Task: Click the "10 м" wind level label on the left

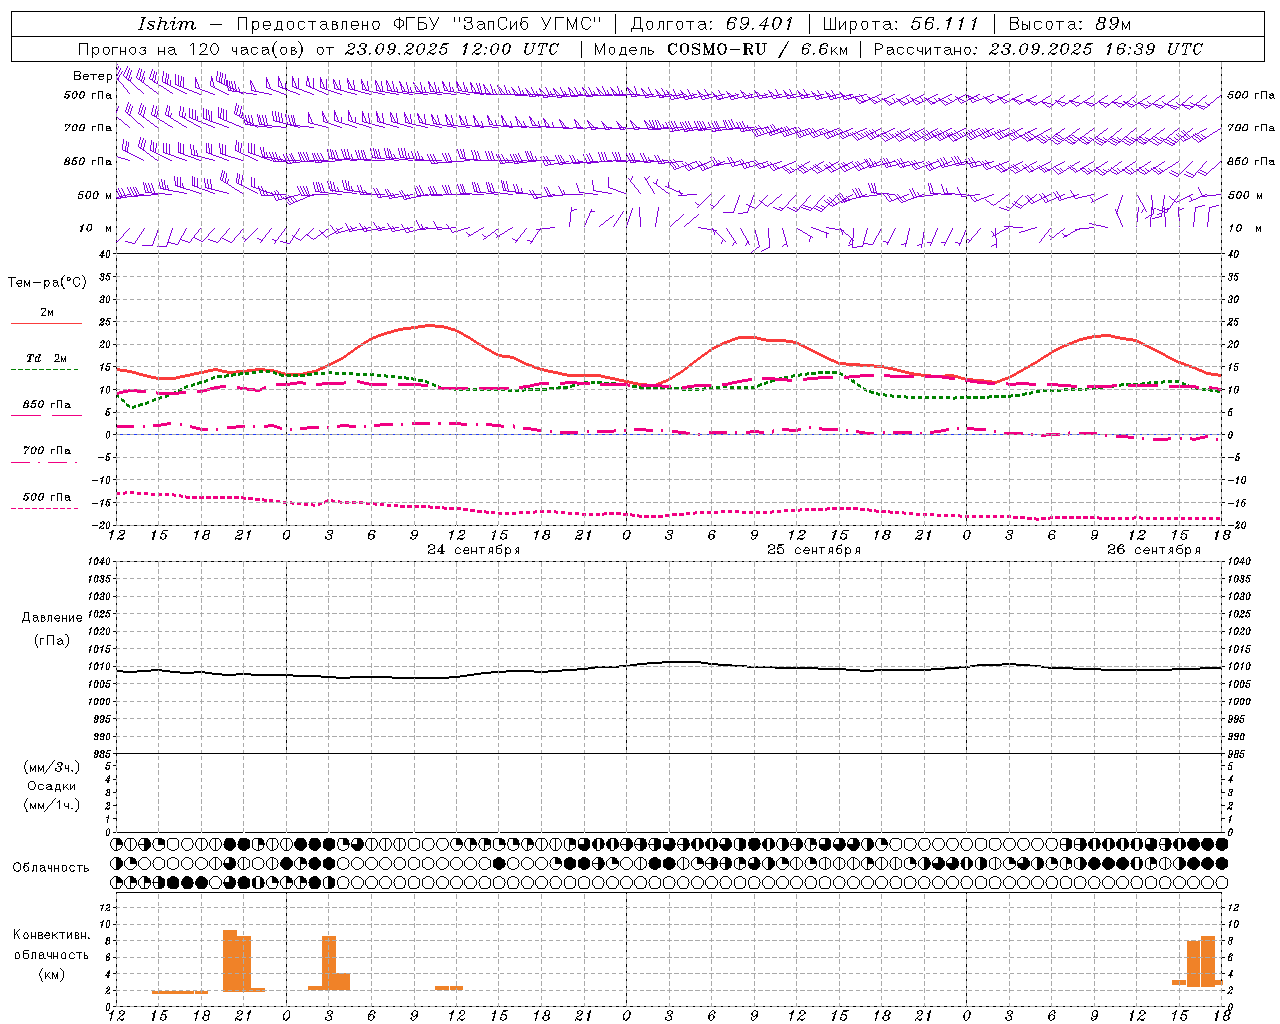Action: point(96,229)
